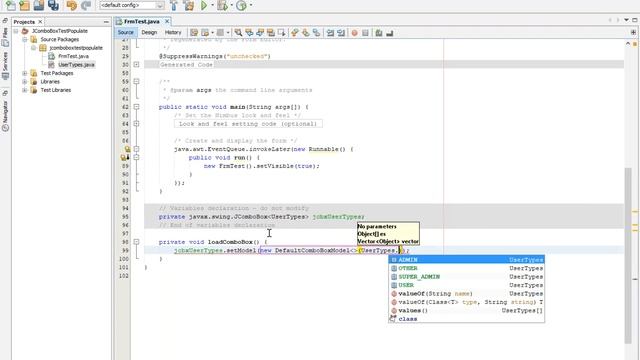Click the Stop Macro Recording icon
The image size is (640, 360).
tap(365, 33)
